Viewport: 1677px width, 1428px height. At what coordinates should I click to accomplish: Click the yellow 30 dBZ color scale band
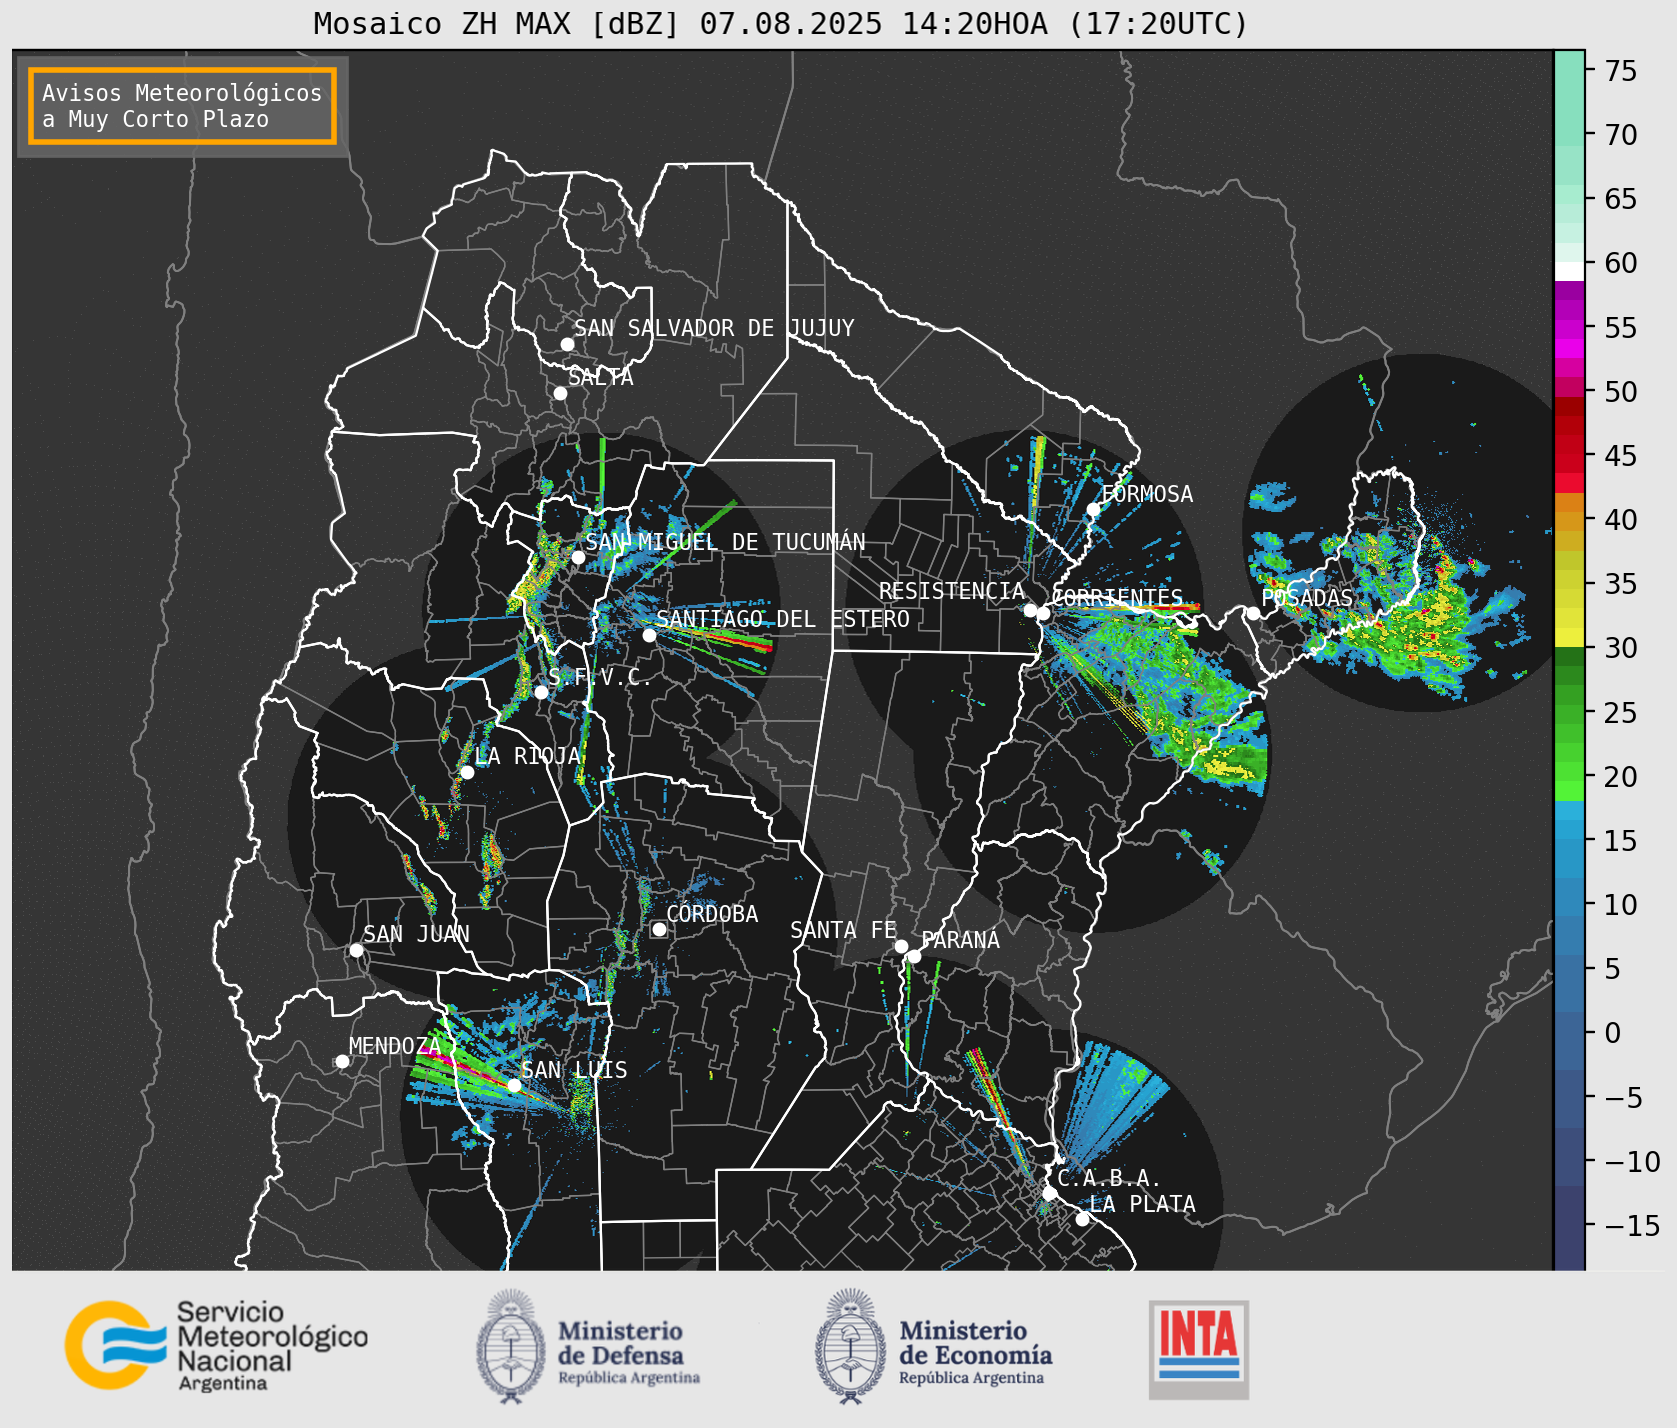[1569, 637]
